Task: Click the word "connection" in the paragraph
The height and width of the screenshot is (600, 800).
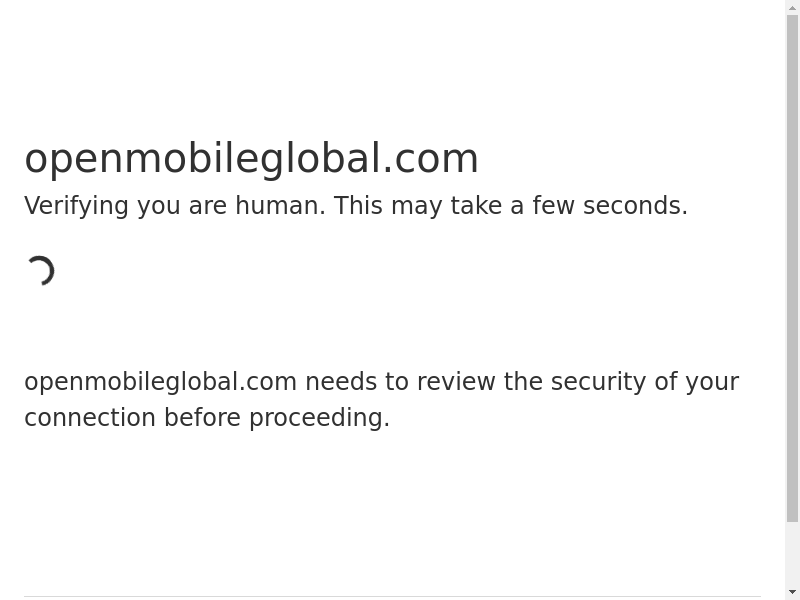Action: tap(90, 418)
